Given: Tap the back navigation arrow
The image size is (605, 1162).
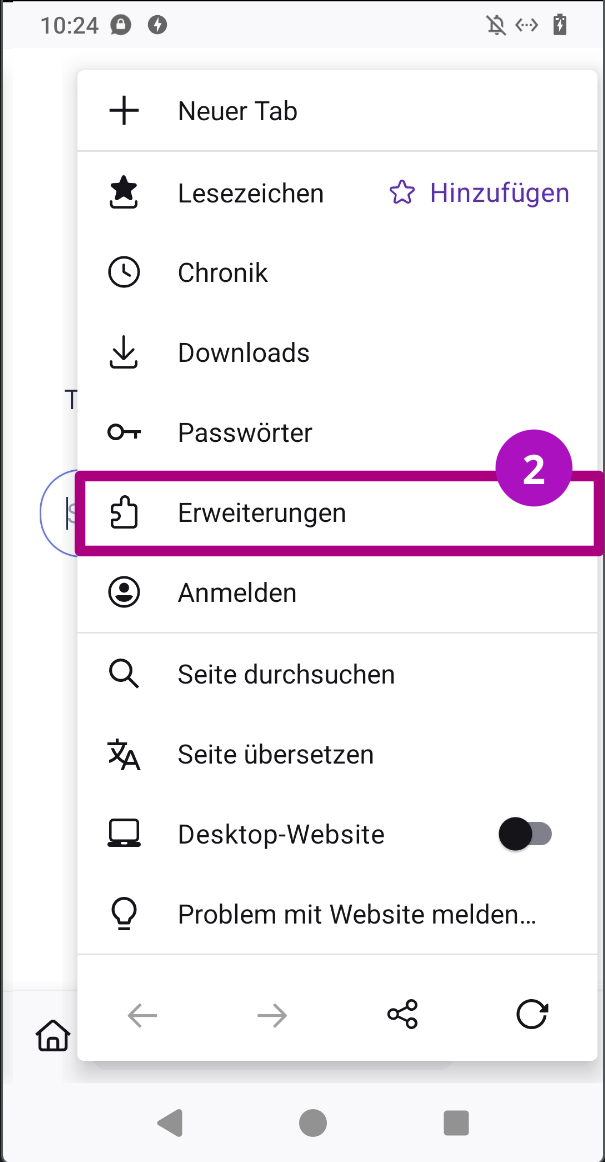Looking at the screenshot, I should tap(142, 1014).
